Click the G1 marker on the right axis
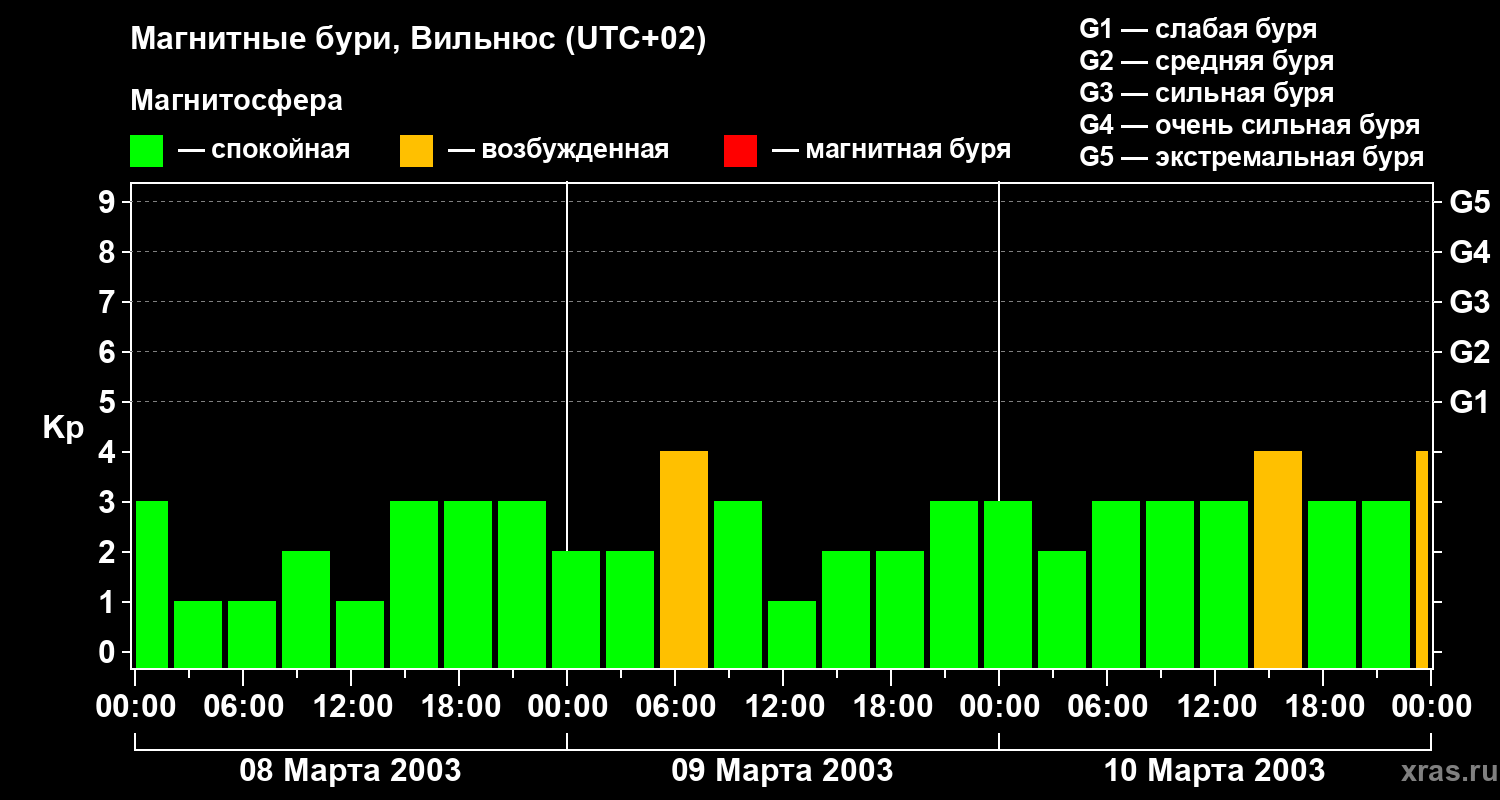The image size is (1500, 800). click(x=1469, y=403)
